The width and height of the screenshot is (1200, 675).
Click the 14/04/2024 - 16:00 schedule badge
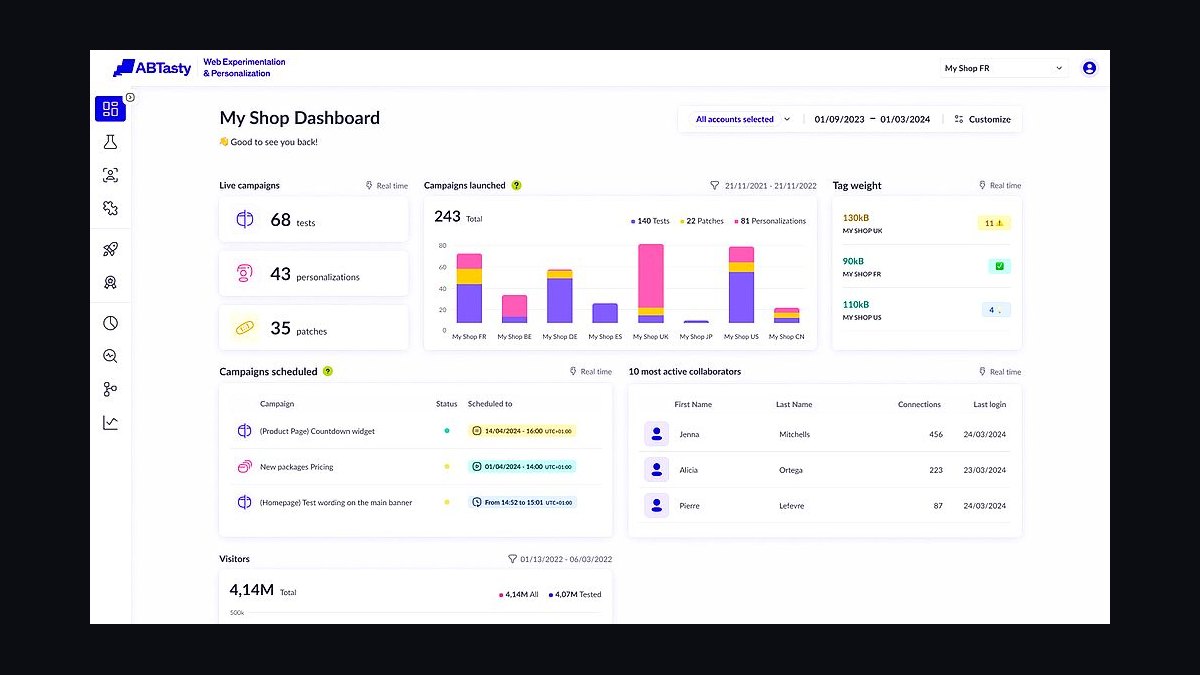(x=522, y=431)
